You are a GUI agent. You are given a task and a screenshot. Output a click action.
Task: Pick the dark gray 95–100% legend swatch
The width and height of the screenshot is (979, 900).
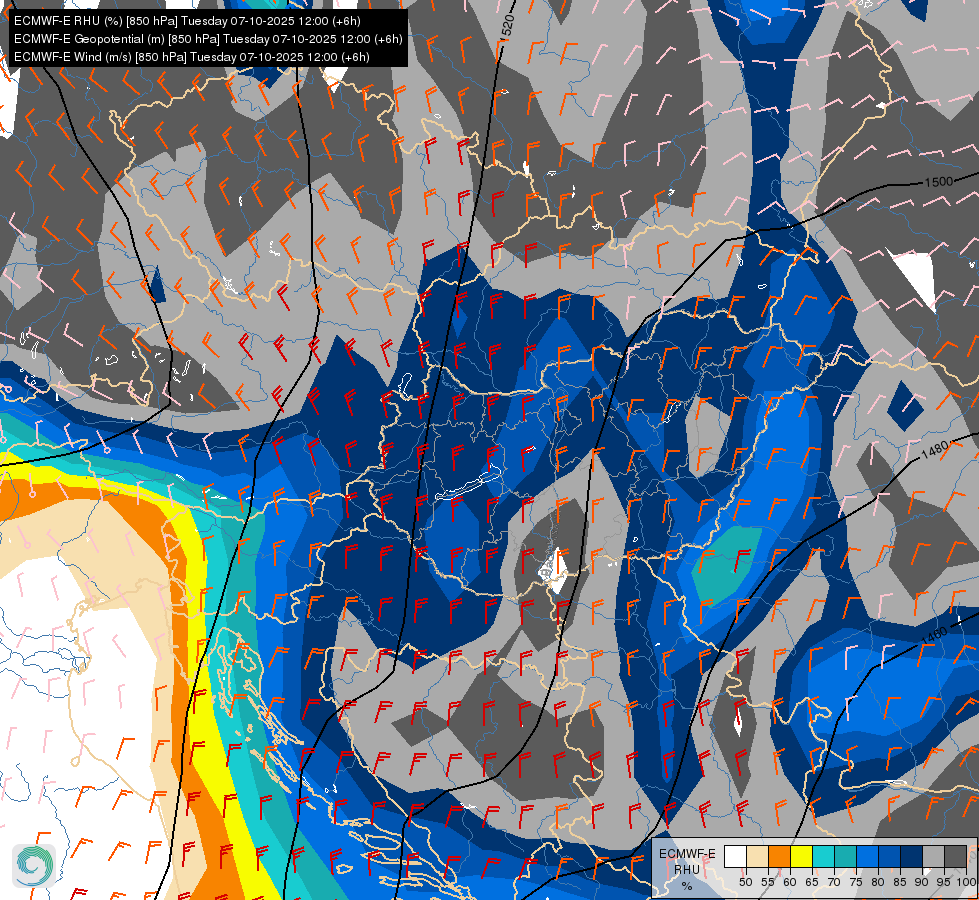click(955, 856)
